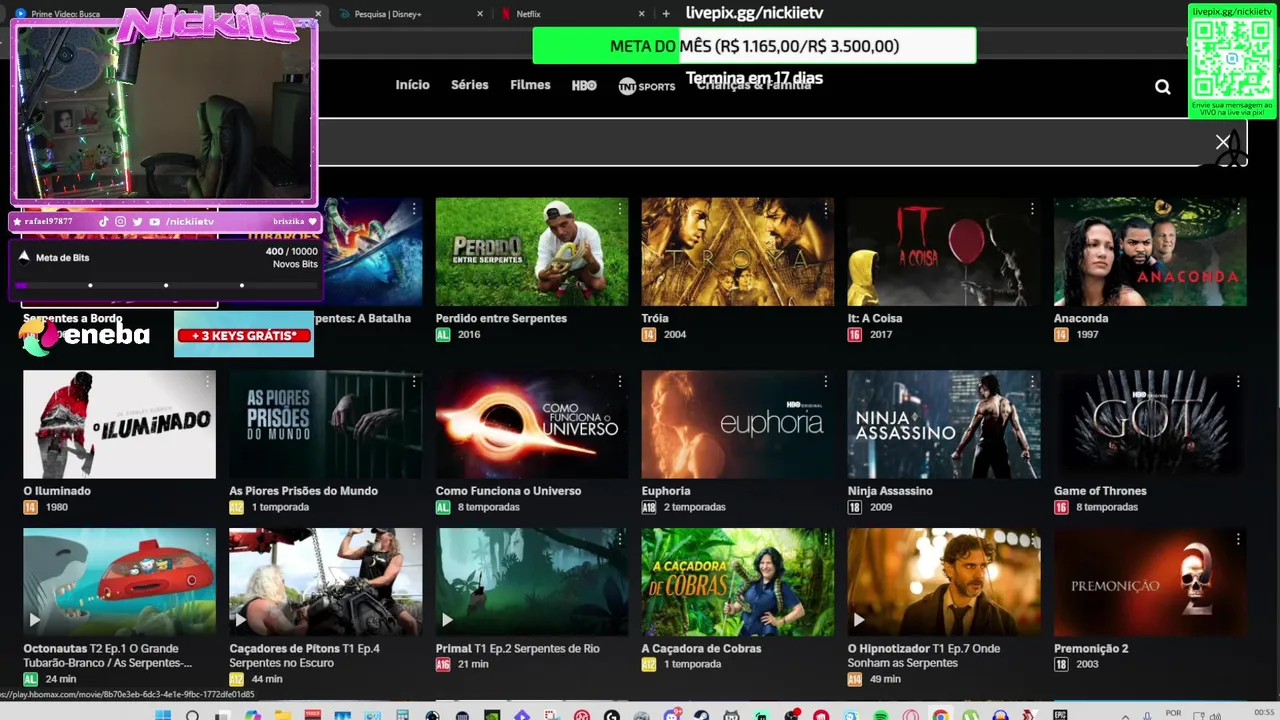
Task: Open Perdido entre Serpentes thumbnail
Action: click(x=532, y=251)
